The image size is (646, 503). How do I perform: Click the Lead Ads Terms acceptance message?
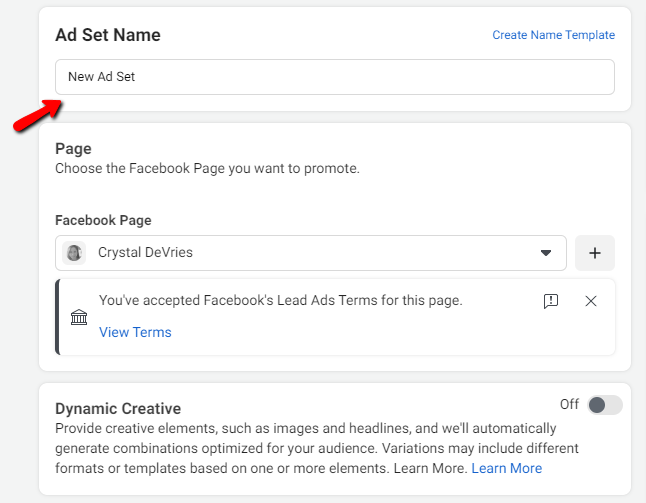tap(280, 300)
